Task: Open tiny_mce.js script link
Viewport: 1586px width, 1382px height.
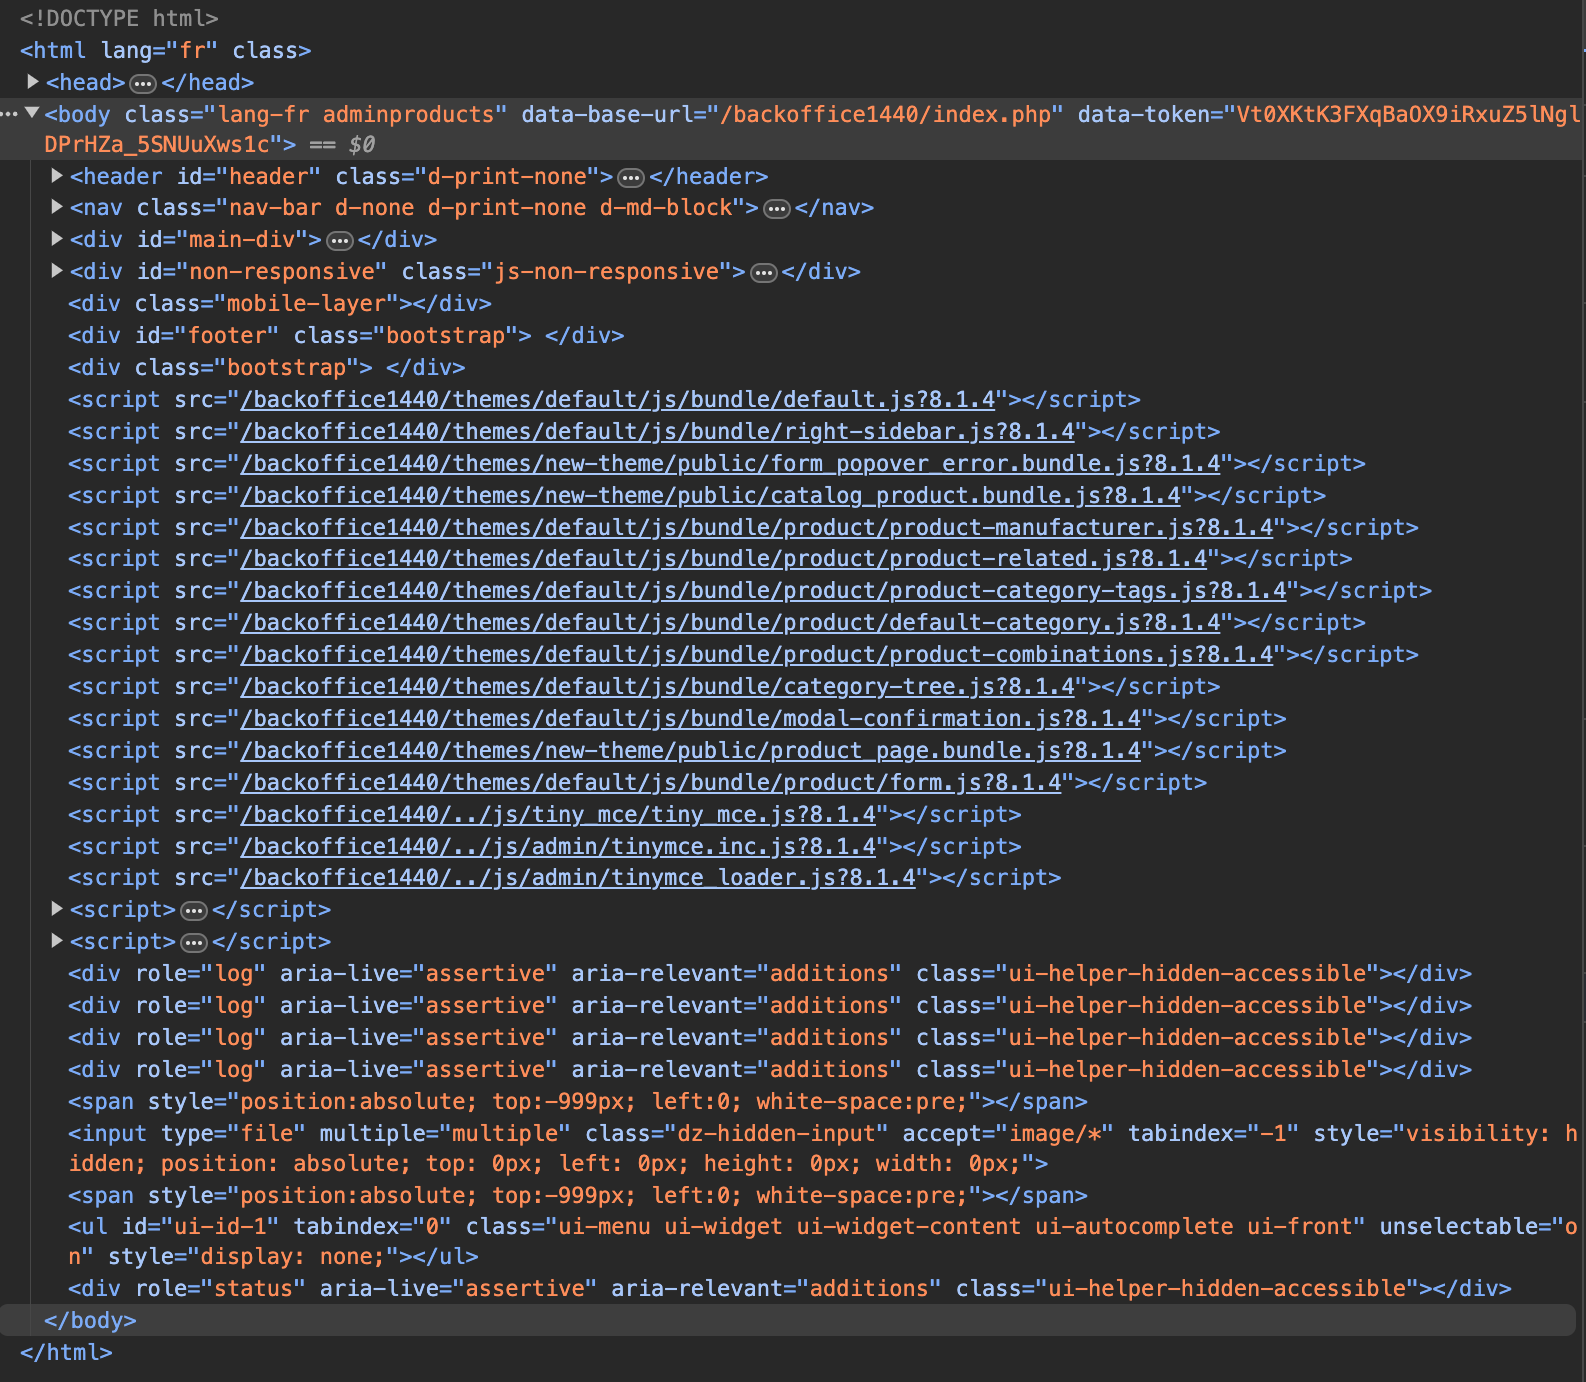Action: point(558,814)
